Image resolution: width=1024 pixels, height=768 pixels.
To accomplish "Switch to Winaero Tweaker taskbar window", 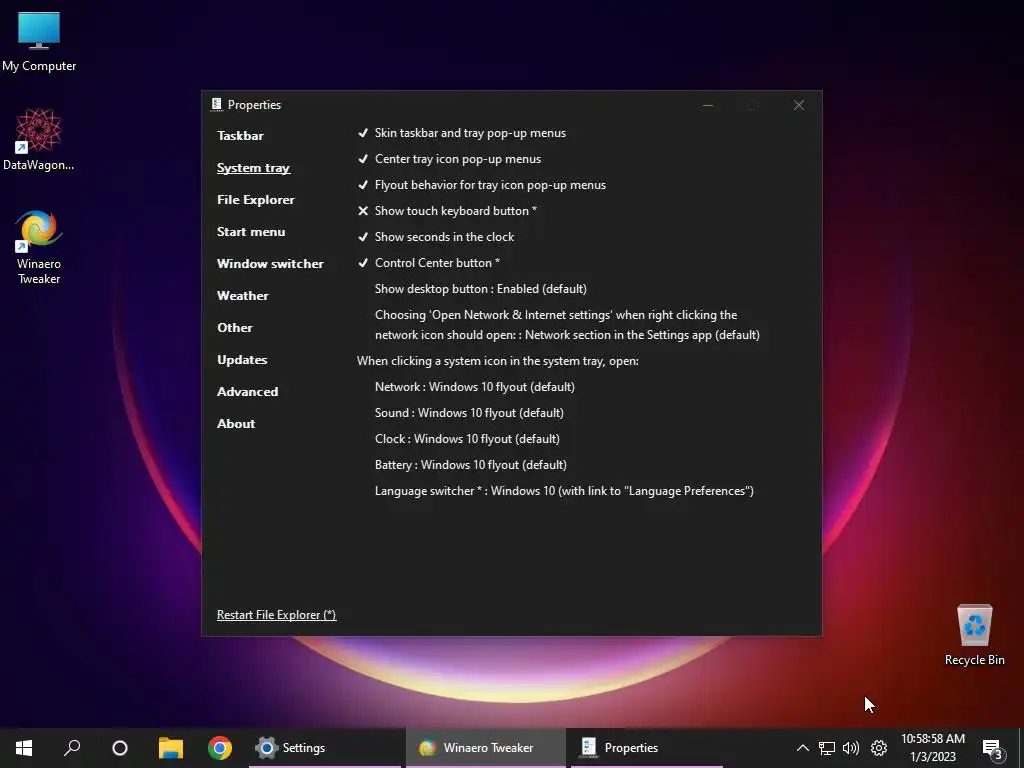I will pyautogui.click(x=485, y=748).
